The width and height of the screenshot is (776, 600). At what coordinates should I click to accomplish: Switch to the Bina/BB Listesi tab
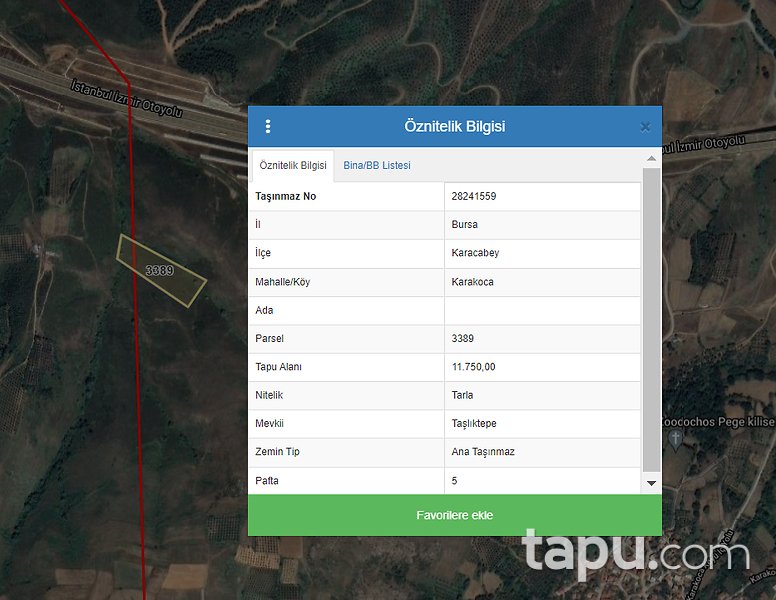pyautogui.click(x=376, y=165)
